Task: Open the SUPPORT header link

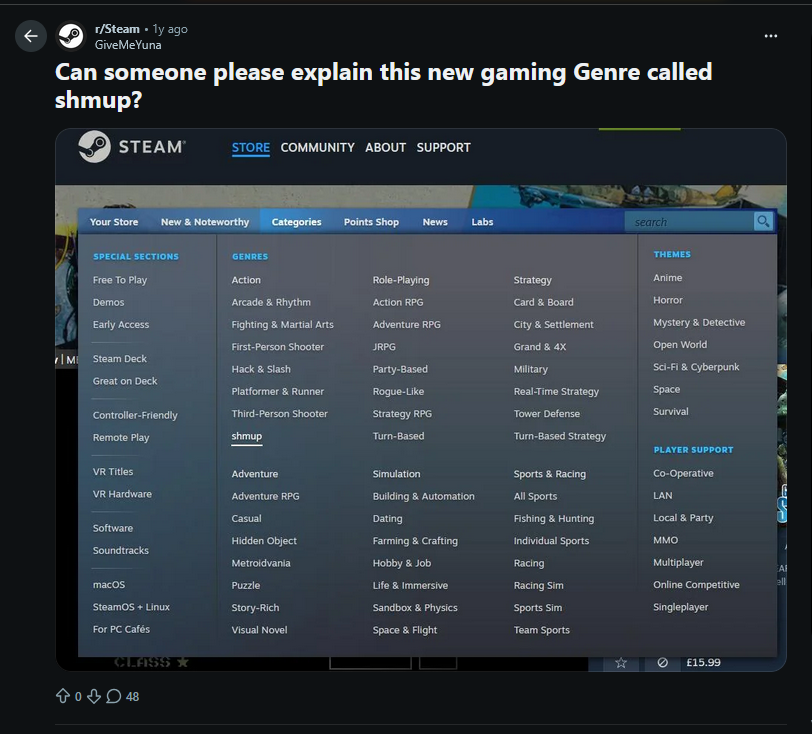Action: 443,148
